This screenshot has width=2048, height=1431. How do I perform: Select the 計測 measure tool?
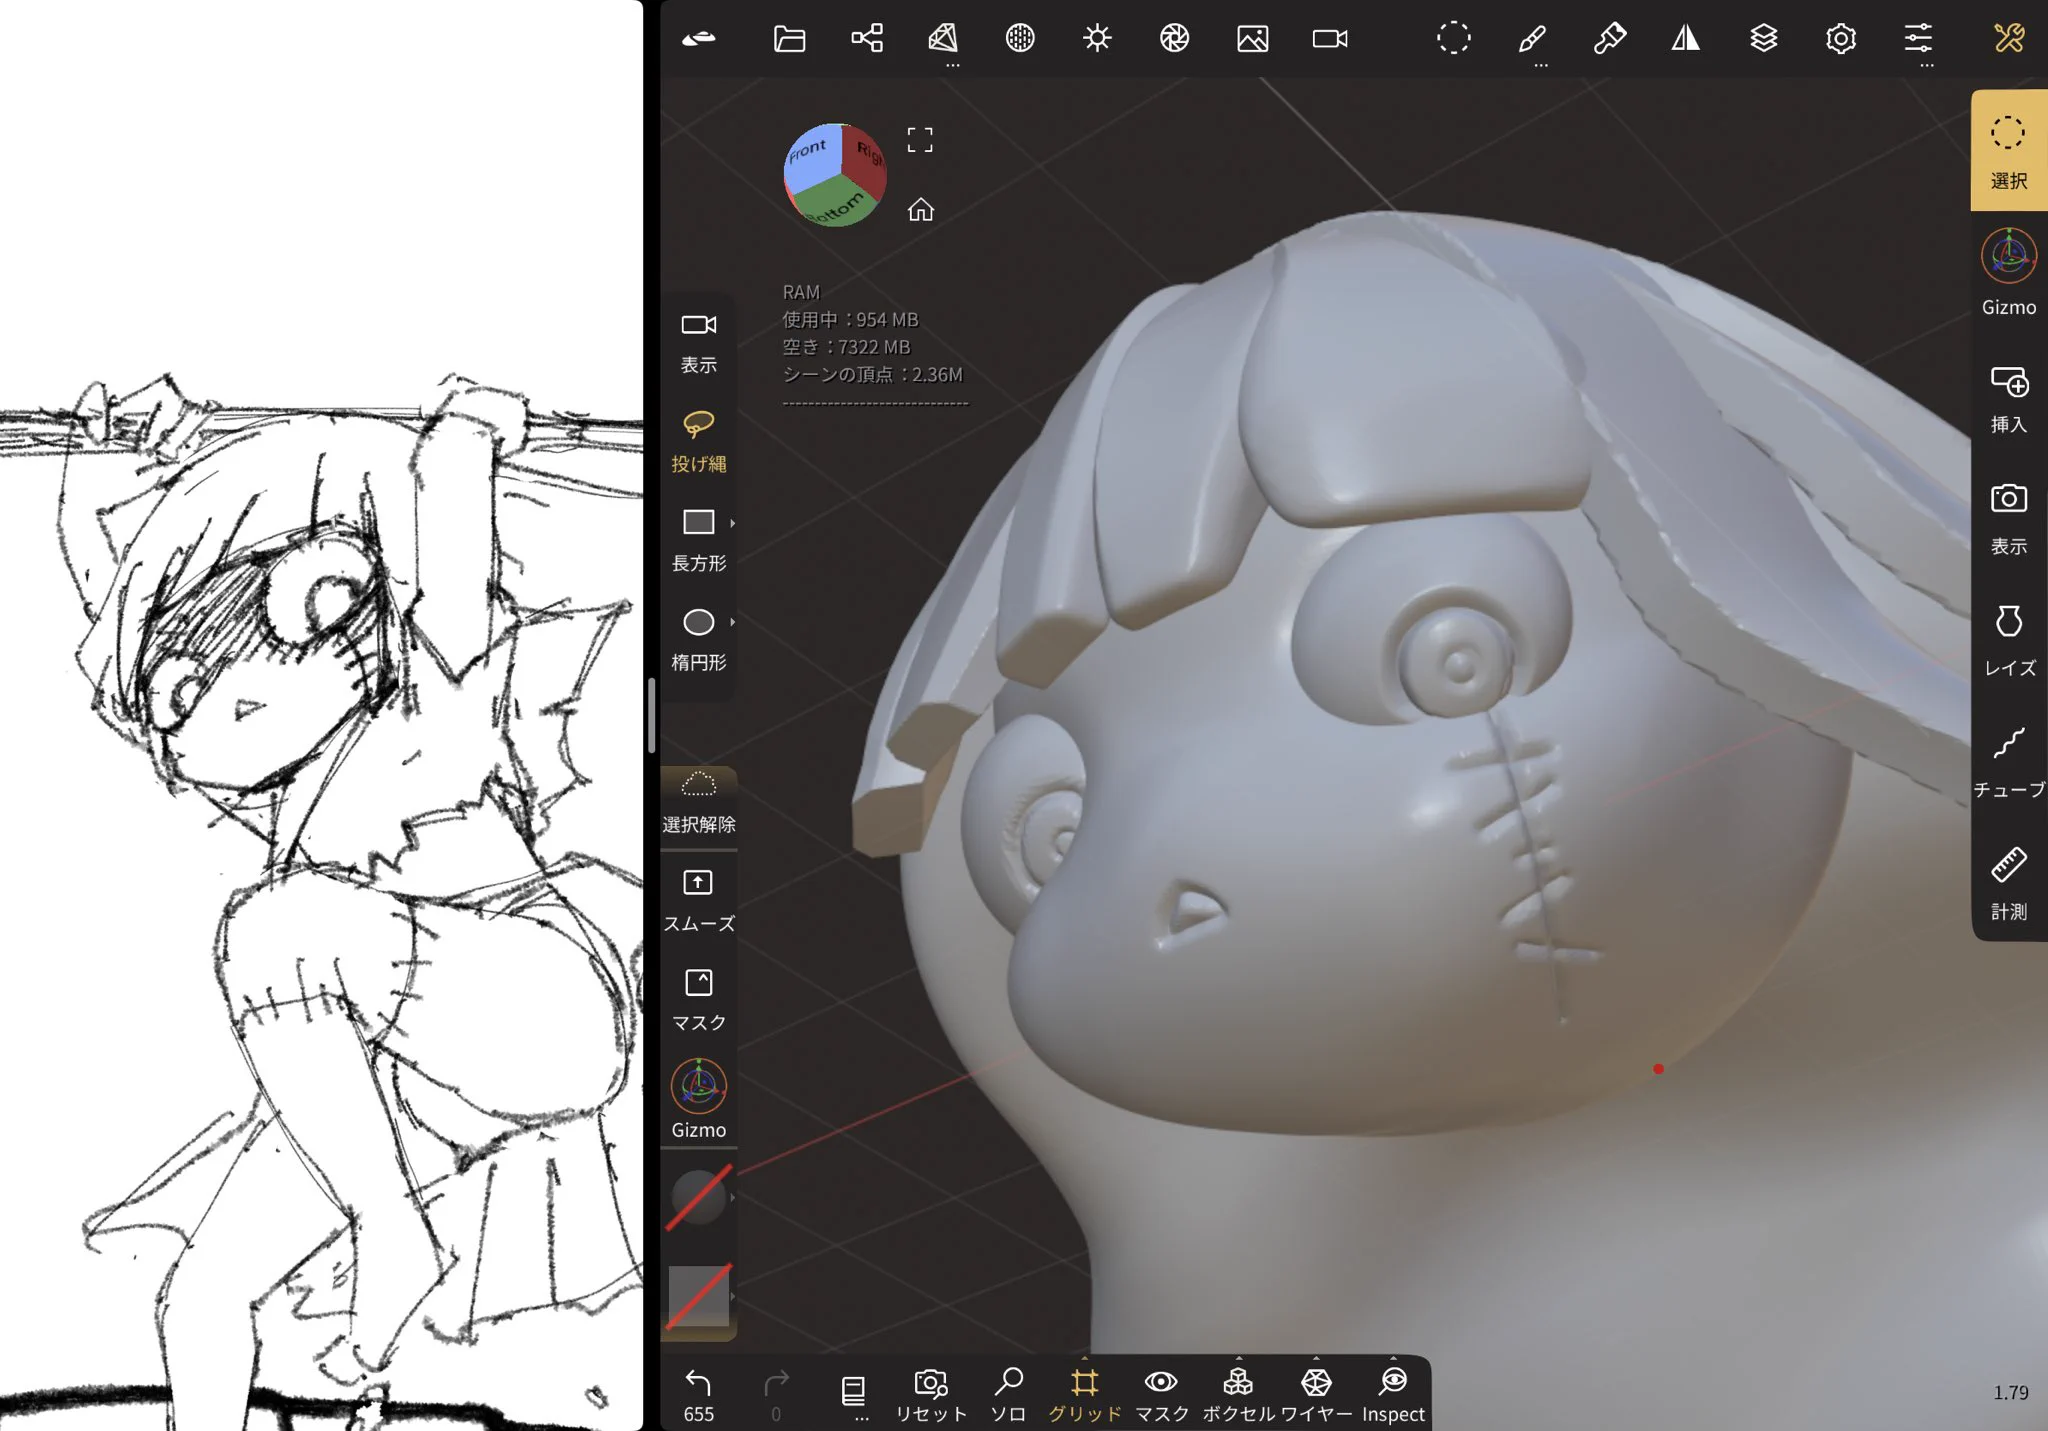tap(2009, 884)
